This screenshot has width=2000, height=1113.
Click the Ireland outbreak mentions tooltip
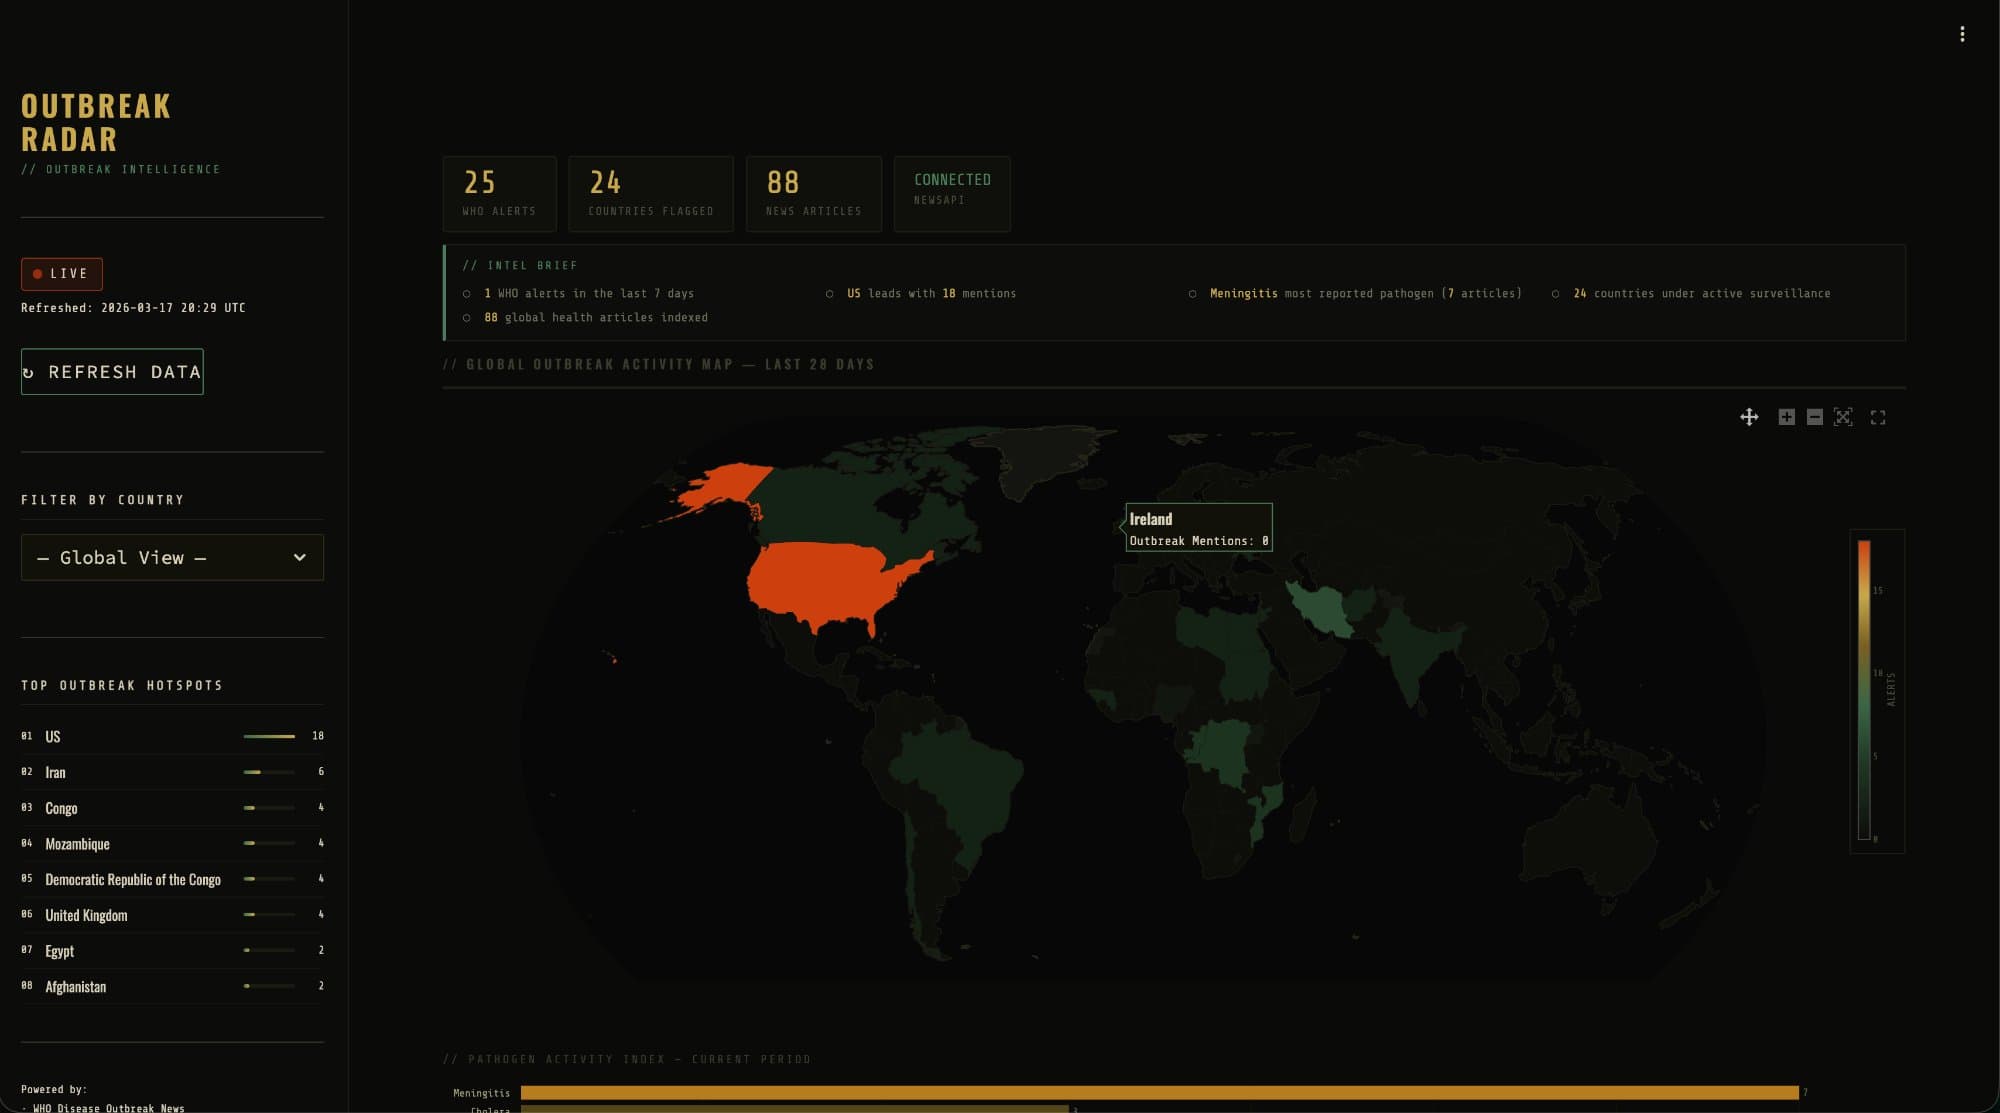(1199, 528)
